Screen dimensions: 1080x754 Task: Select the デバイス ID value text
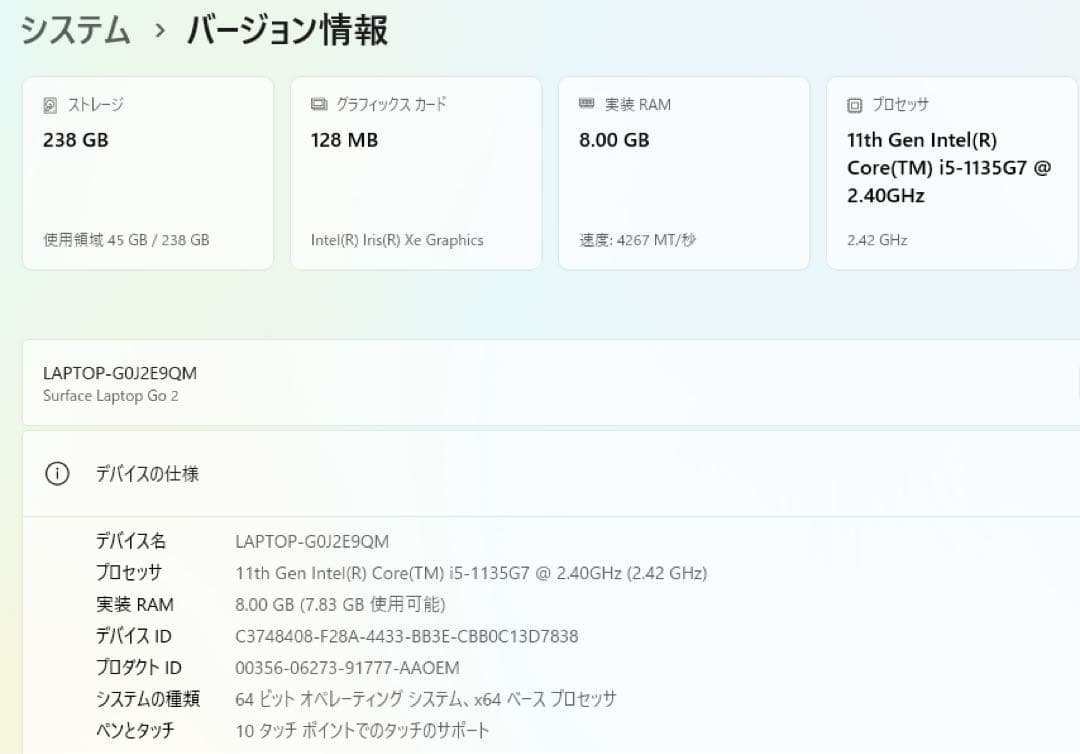click(x=407, y=636)
